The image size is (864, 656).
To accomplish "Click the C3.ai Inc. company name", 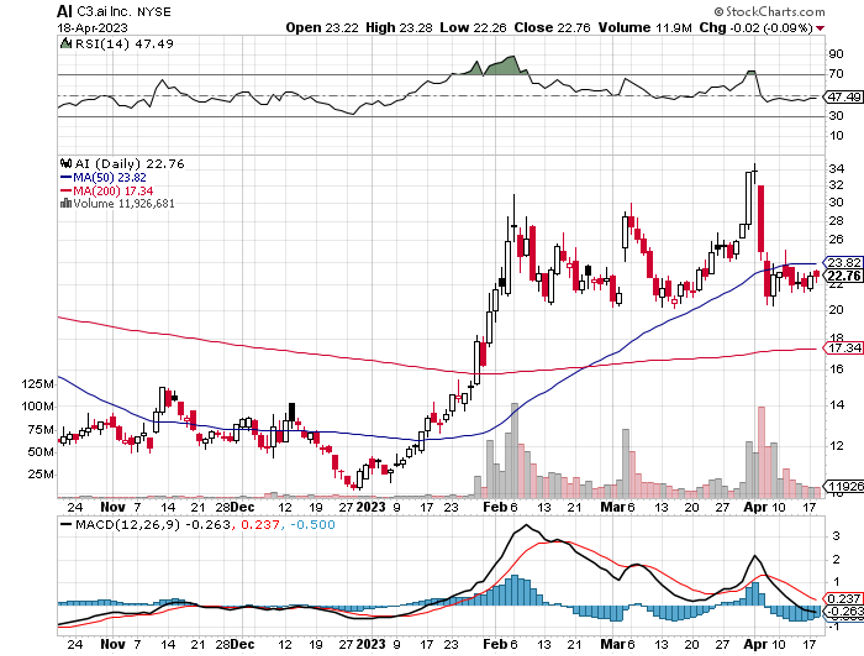I will [105, 12].
